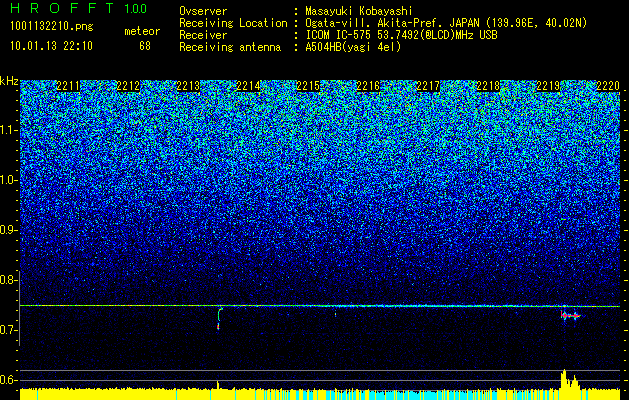Click the date stamp 10.01.13 22:10
The image size is (629, 400).
51,46
